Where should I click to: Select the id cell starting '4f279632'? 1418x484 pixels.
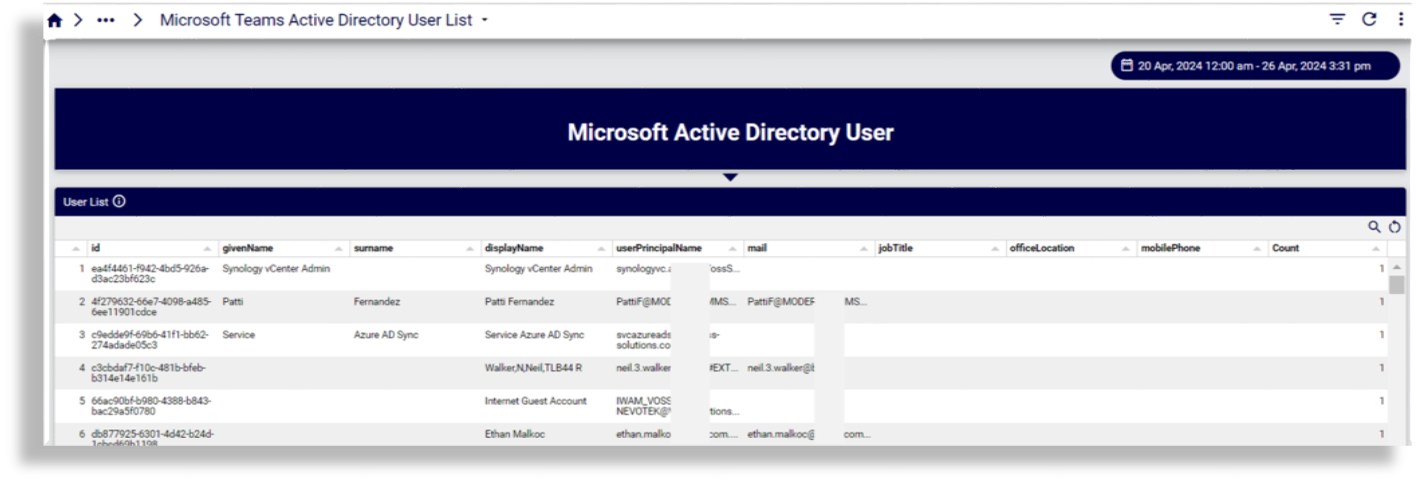point(150,307)
